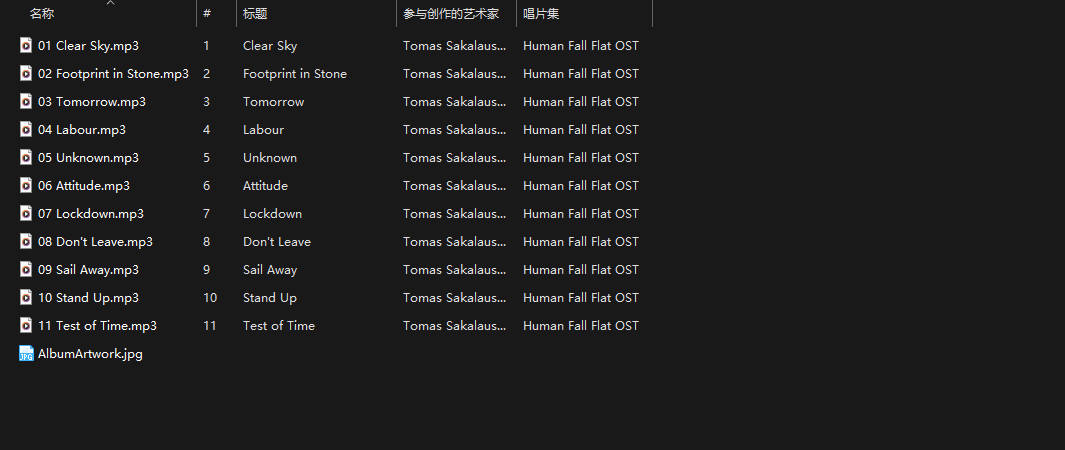Sort by the # track number column
Screen dimensions: 1065x450
207,14
